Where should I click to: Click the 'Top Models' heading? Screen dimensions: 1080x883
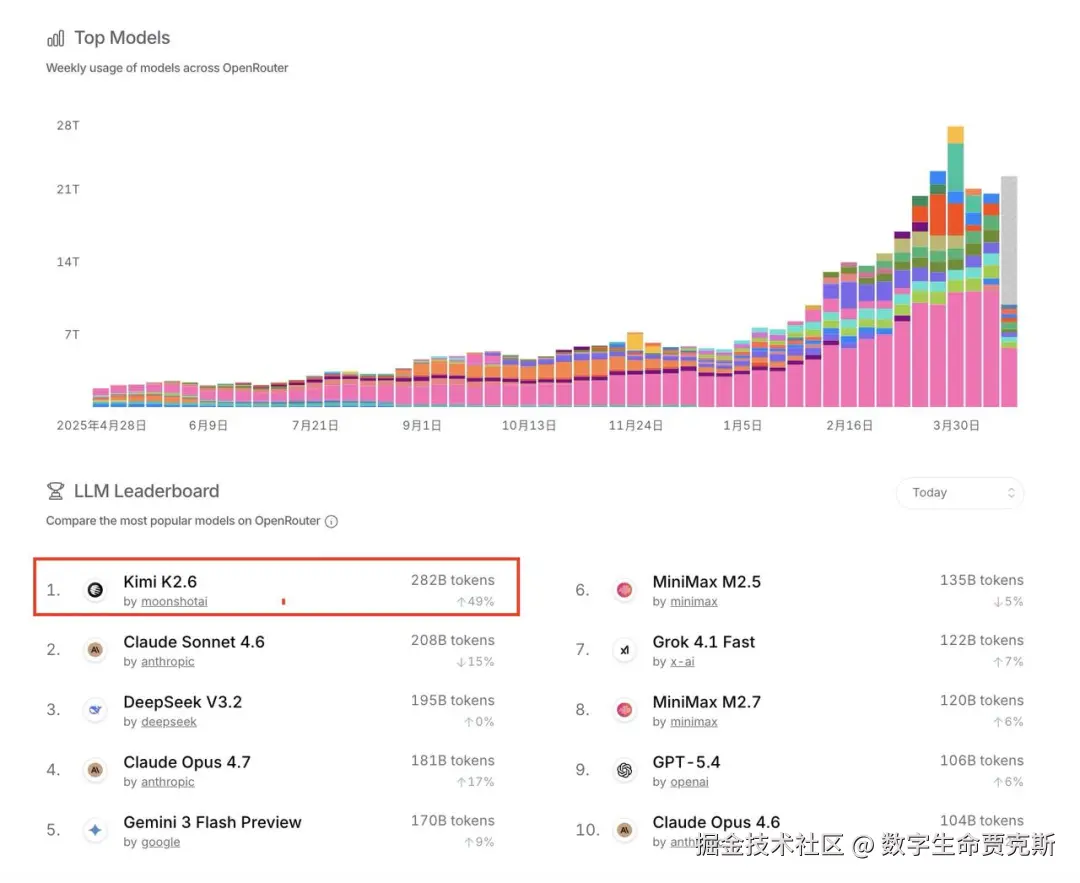(x=122, y=38)
